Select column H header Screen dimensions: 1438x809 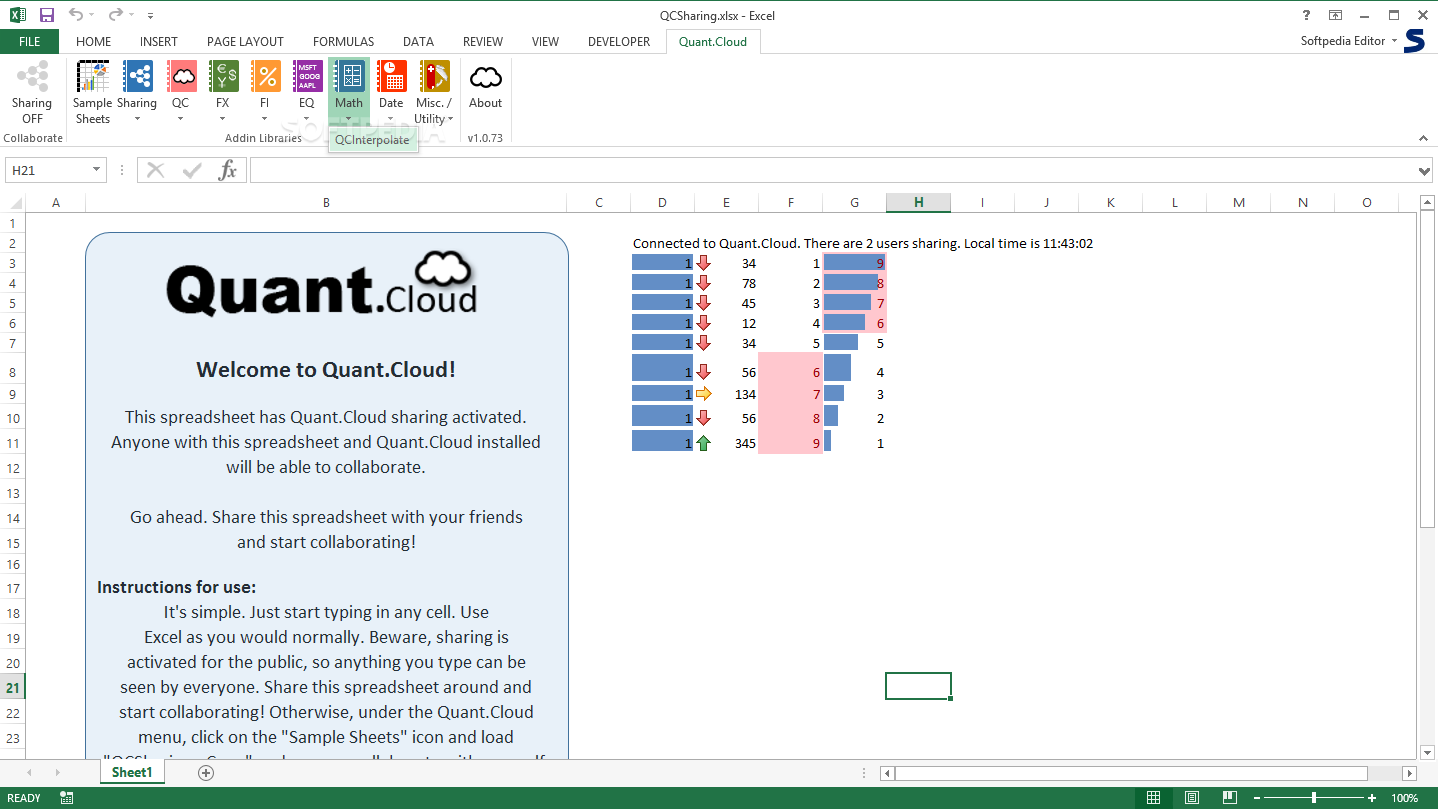(x=918, y=202)
